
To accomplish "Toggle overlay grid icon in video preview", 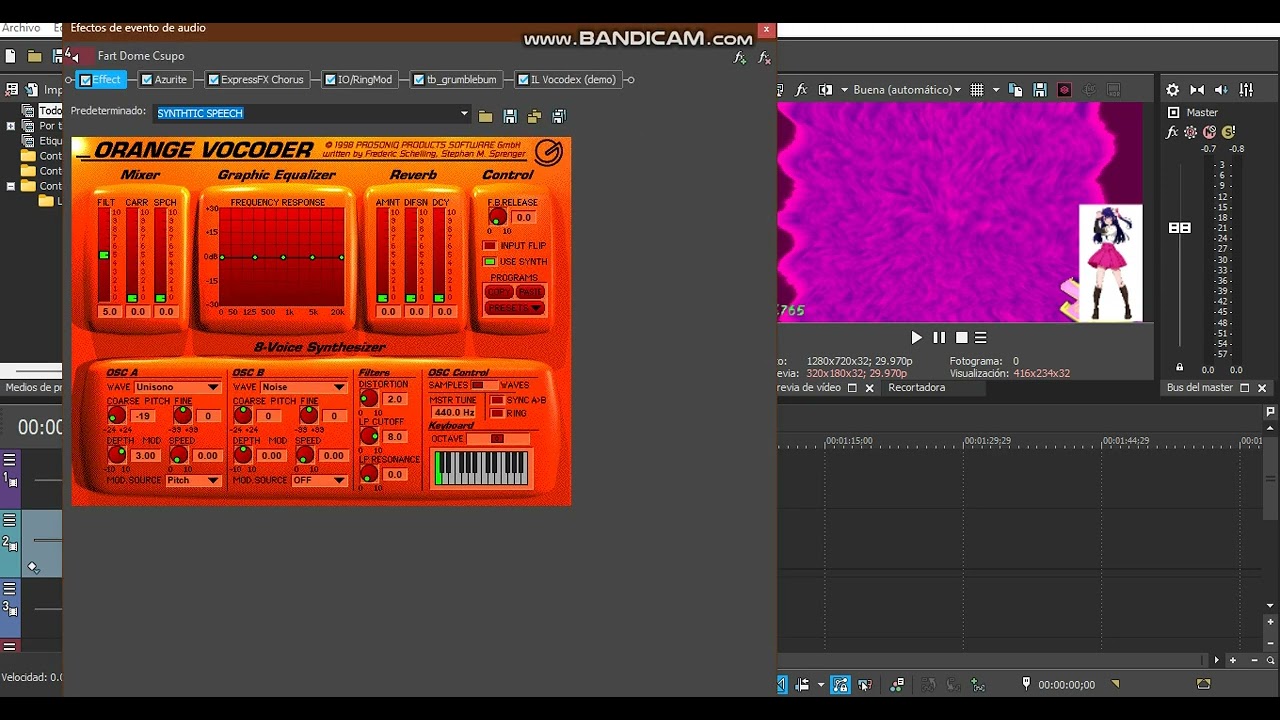I will coord(977,90).
